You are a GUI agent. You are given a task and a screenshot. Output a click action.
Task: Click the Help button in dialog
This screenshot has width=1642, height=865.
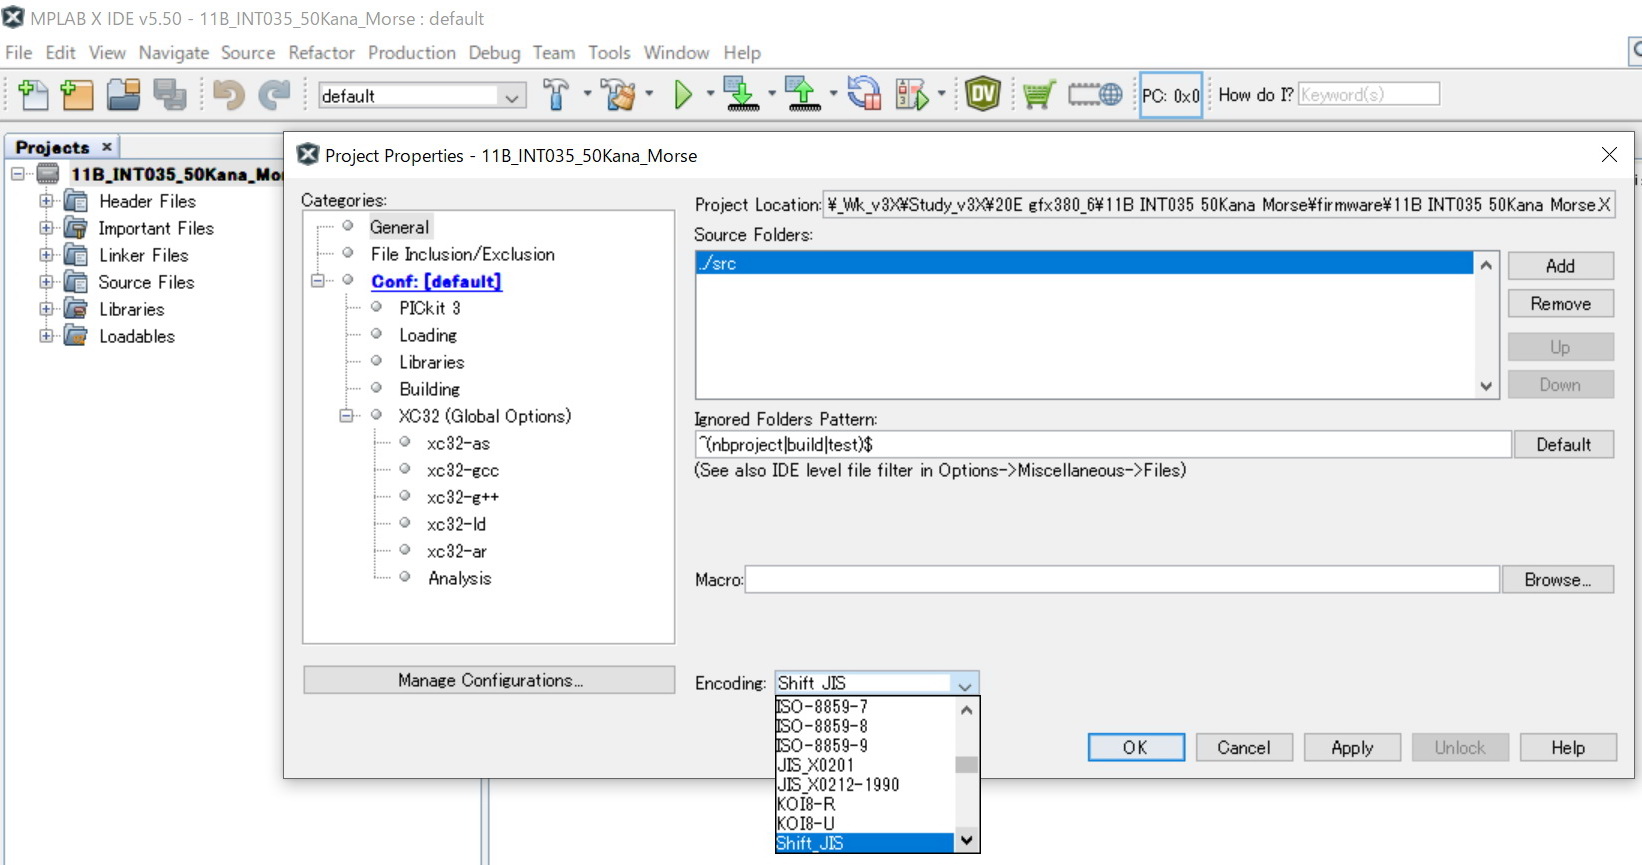click(1568, 747)
